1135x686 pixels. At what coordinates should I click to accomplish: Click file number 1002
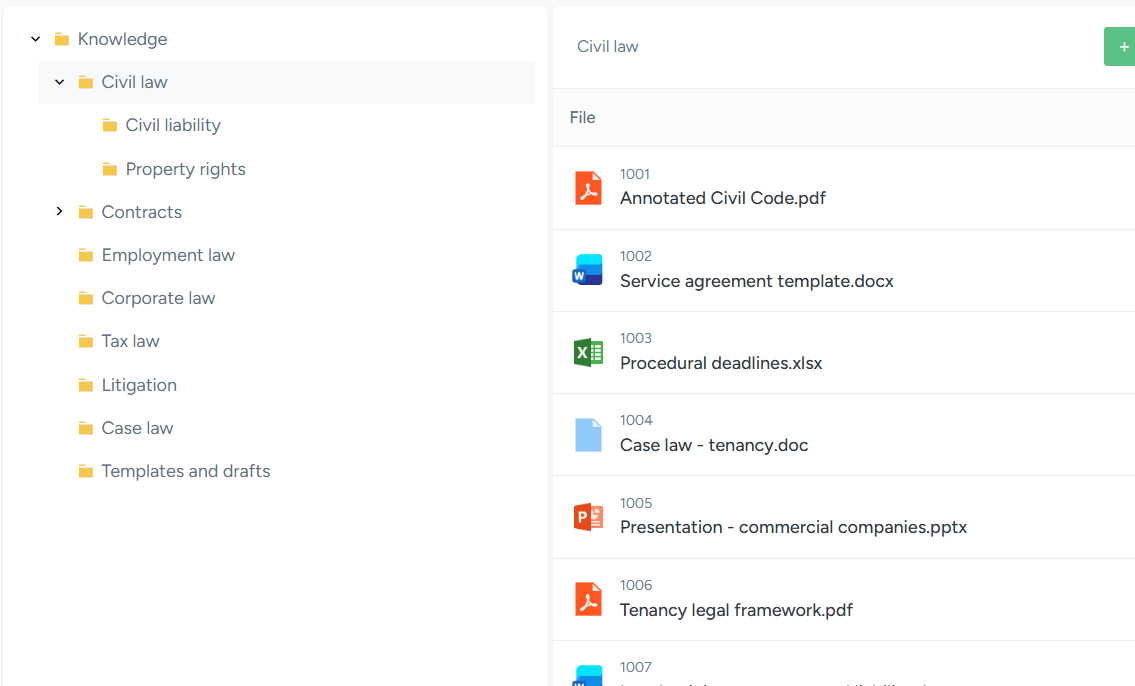point(636,256)
